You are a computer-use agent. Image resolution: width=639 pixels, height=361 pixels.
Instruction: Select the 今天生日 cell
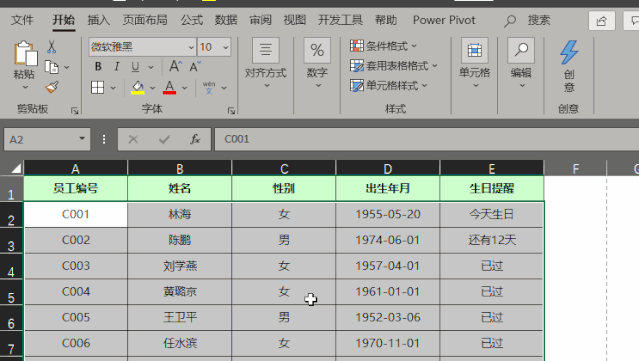pyautogui.click(x=491, y=214)
